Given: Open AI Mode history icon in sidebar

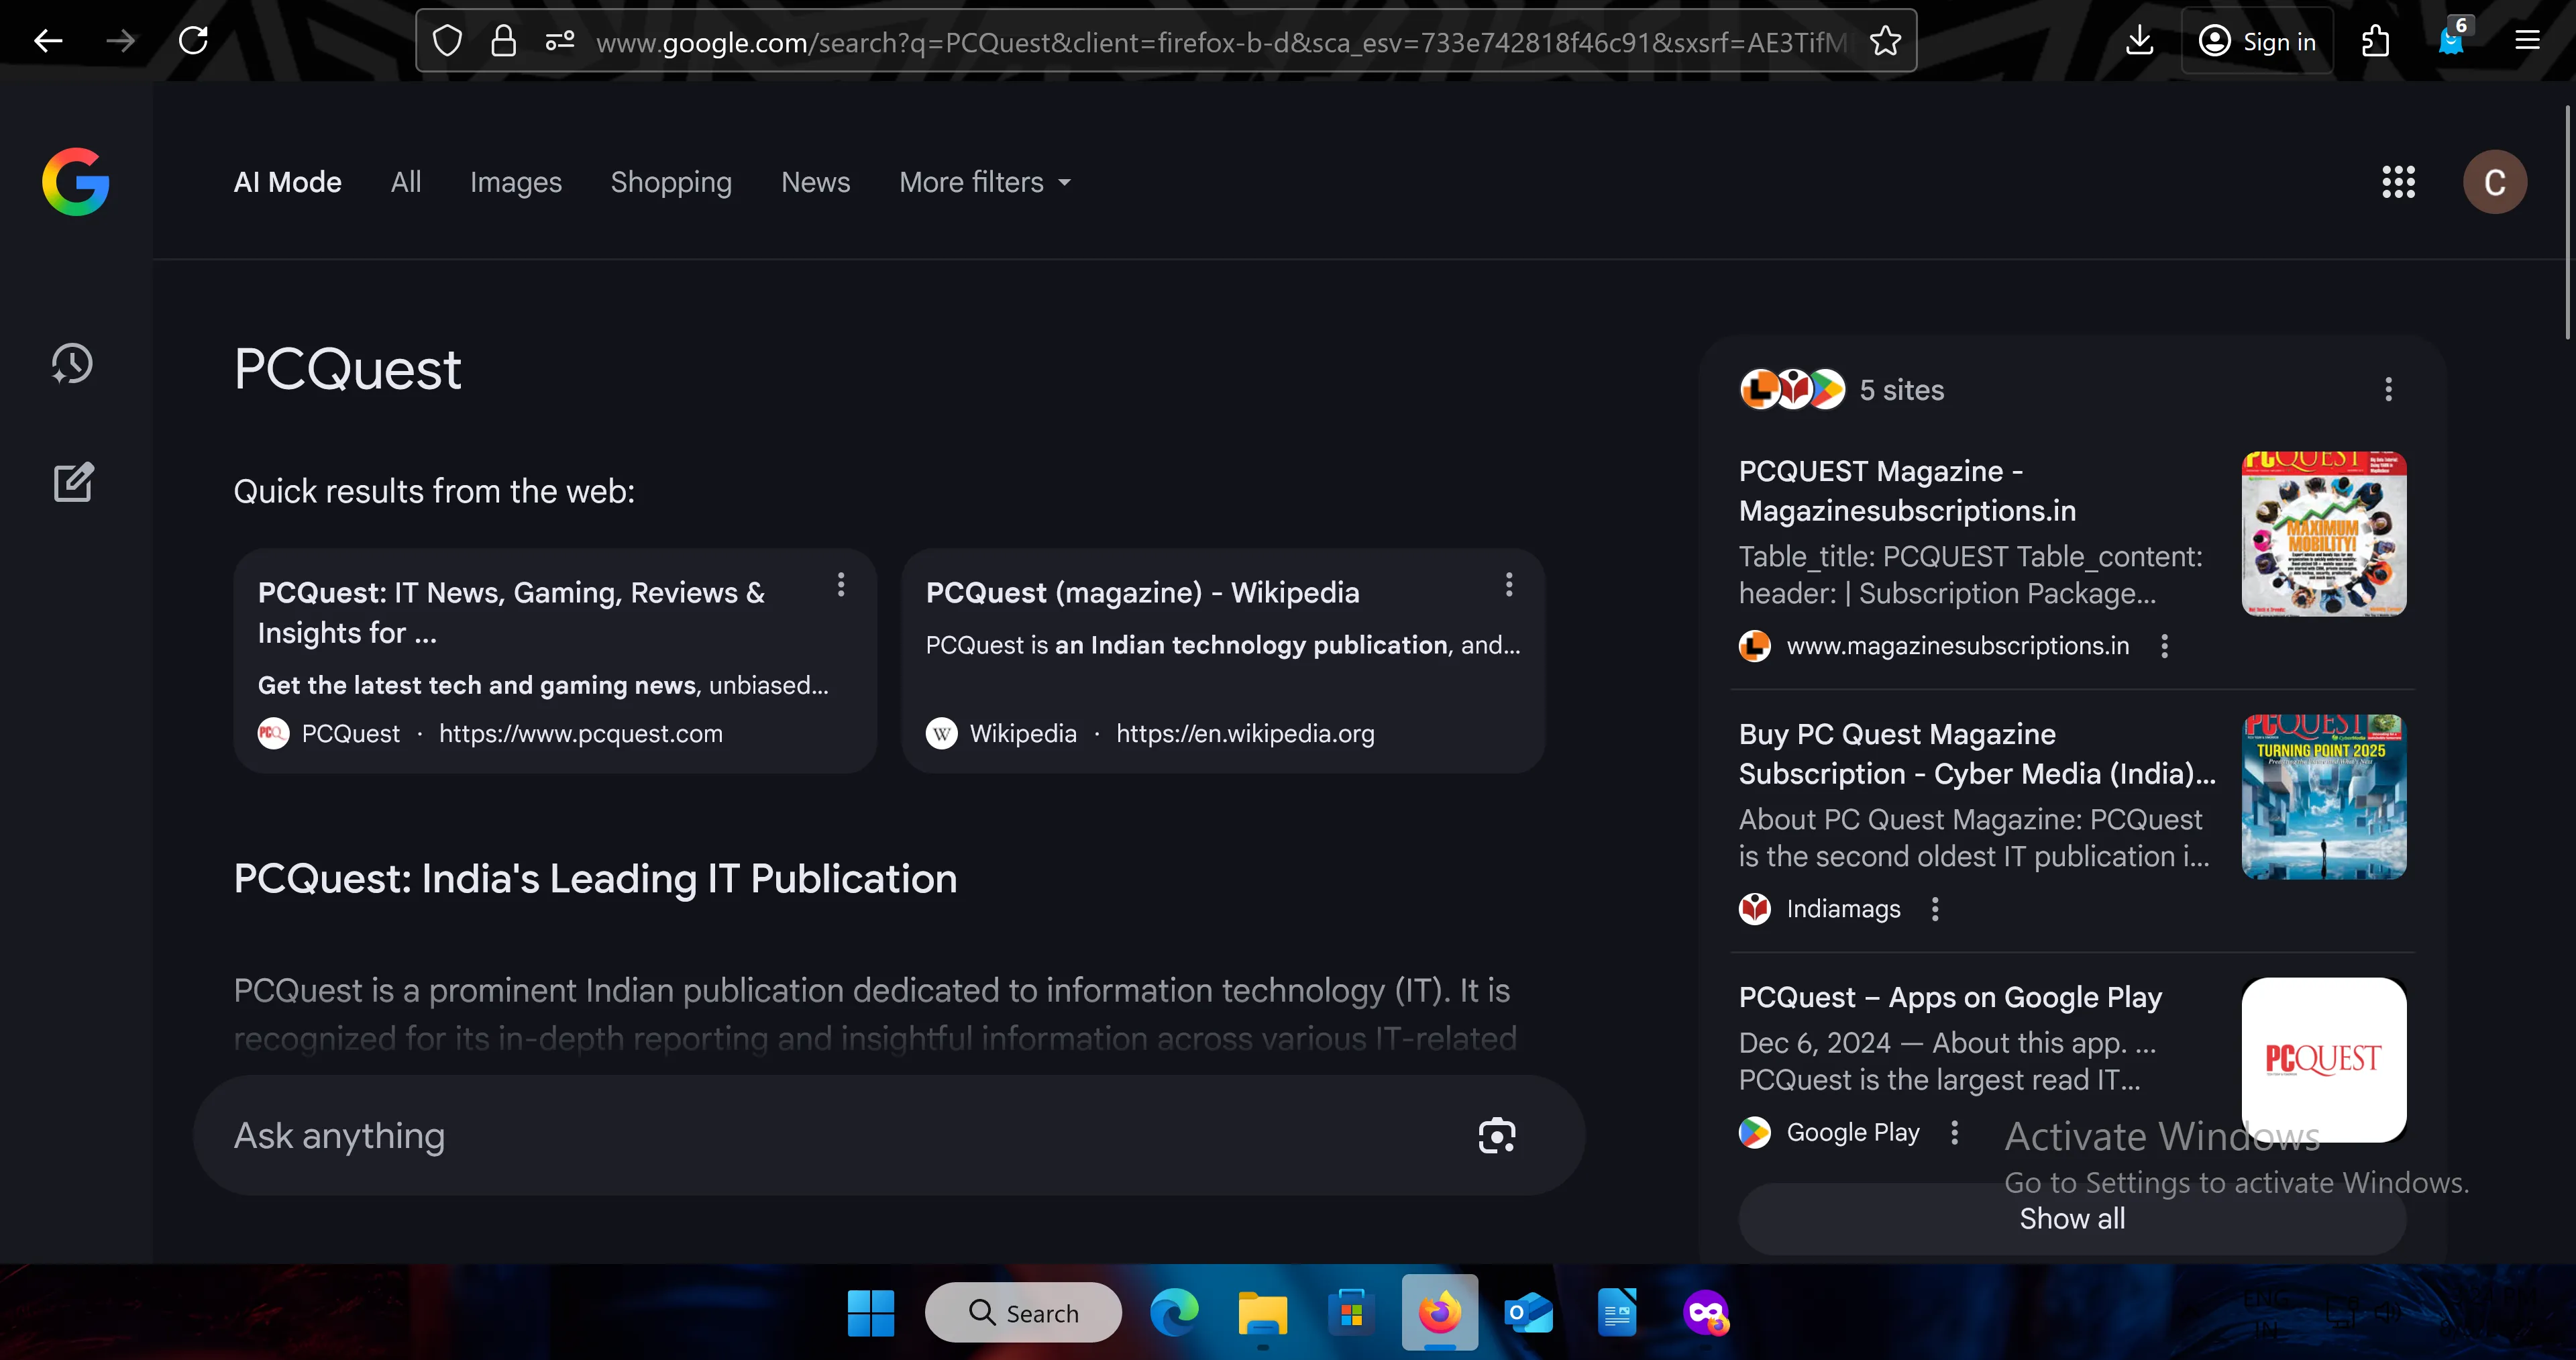Looking at the screenshot, I should click(x=72, y=363).
